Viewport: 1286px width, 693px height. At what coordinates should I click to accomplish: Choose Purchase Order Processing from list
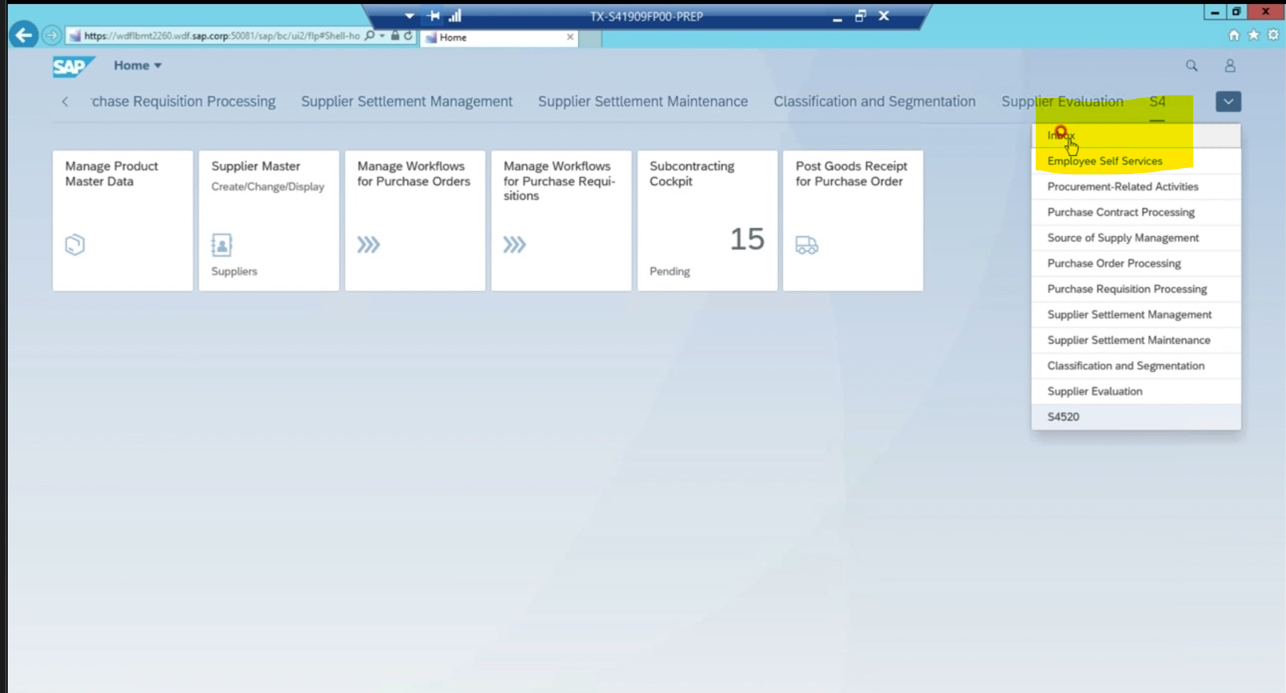pos(1136,263)
